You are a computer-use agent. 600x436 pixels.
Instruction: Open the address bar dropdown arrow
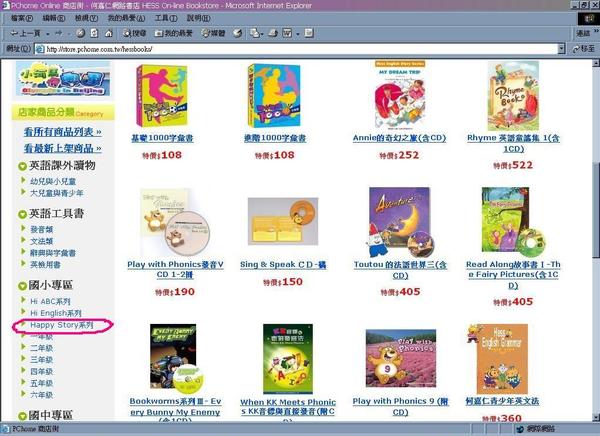click(x=561, y=49)
